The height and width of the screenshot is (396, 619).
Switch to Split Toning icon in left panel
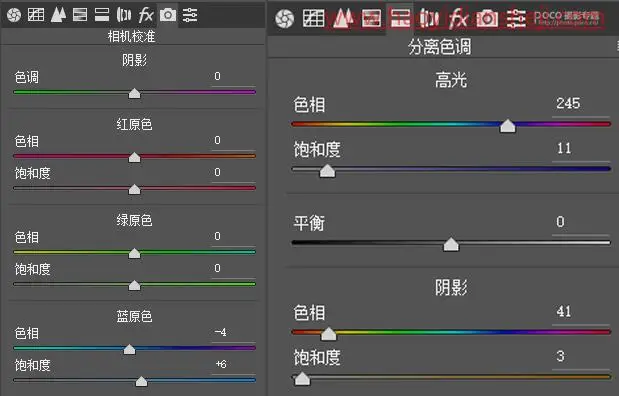point(102,15)
